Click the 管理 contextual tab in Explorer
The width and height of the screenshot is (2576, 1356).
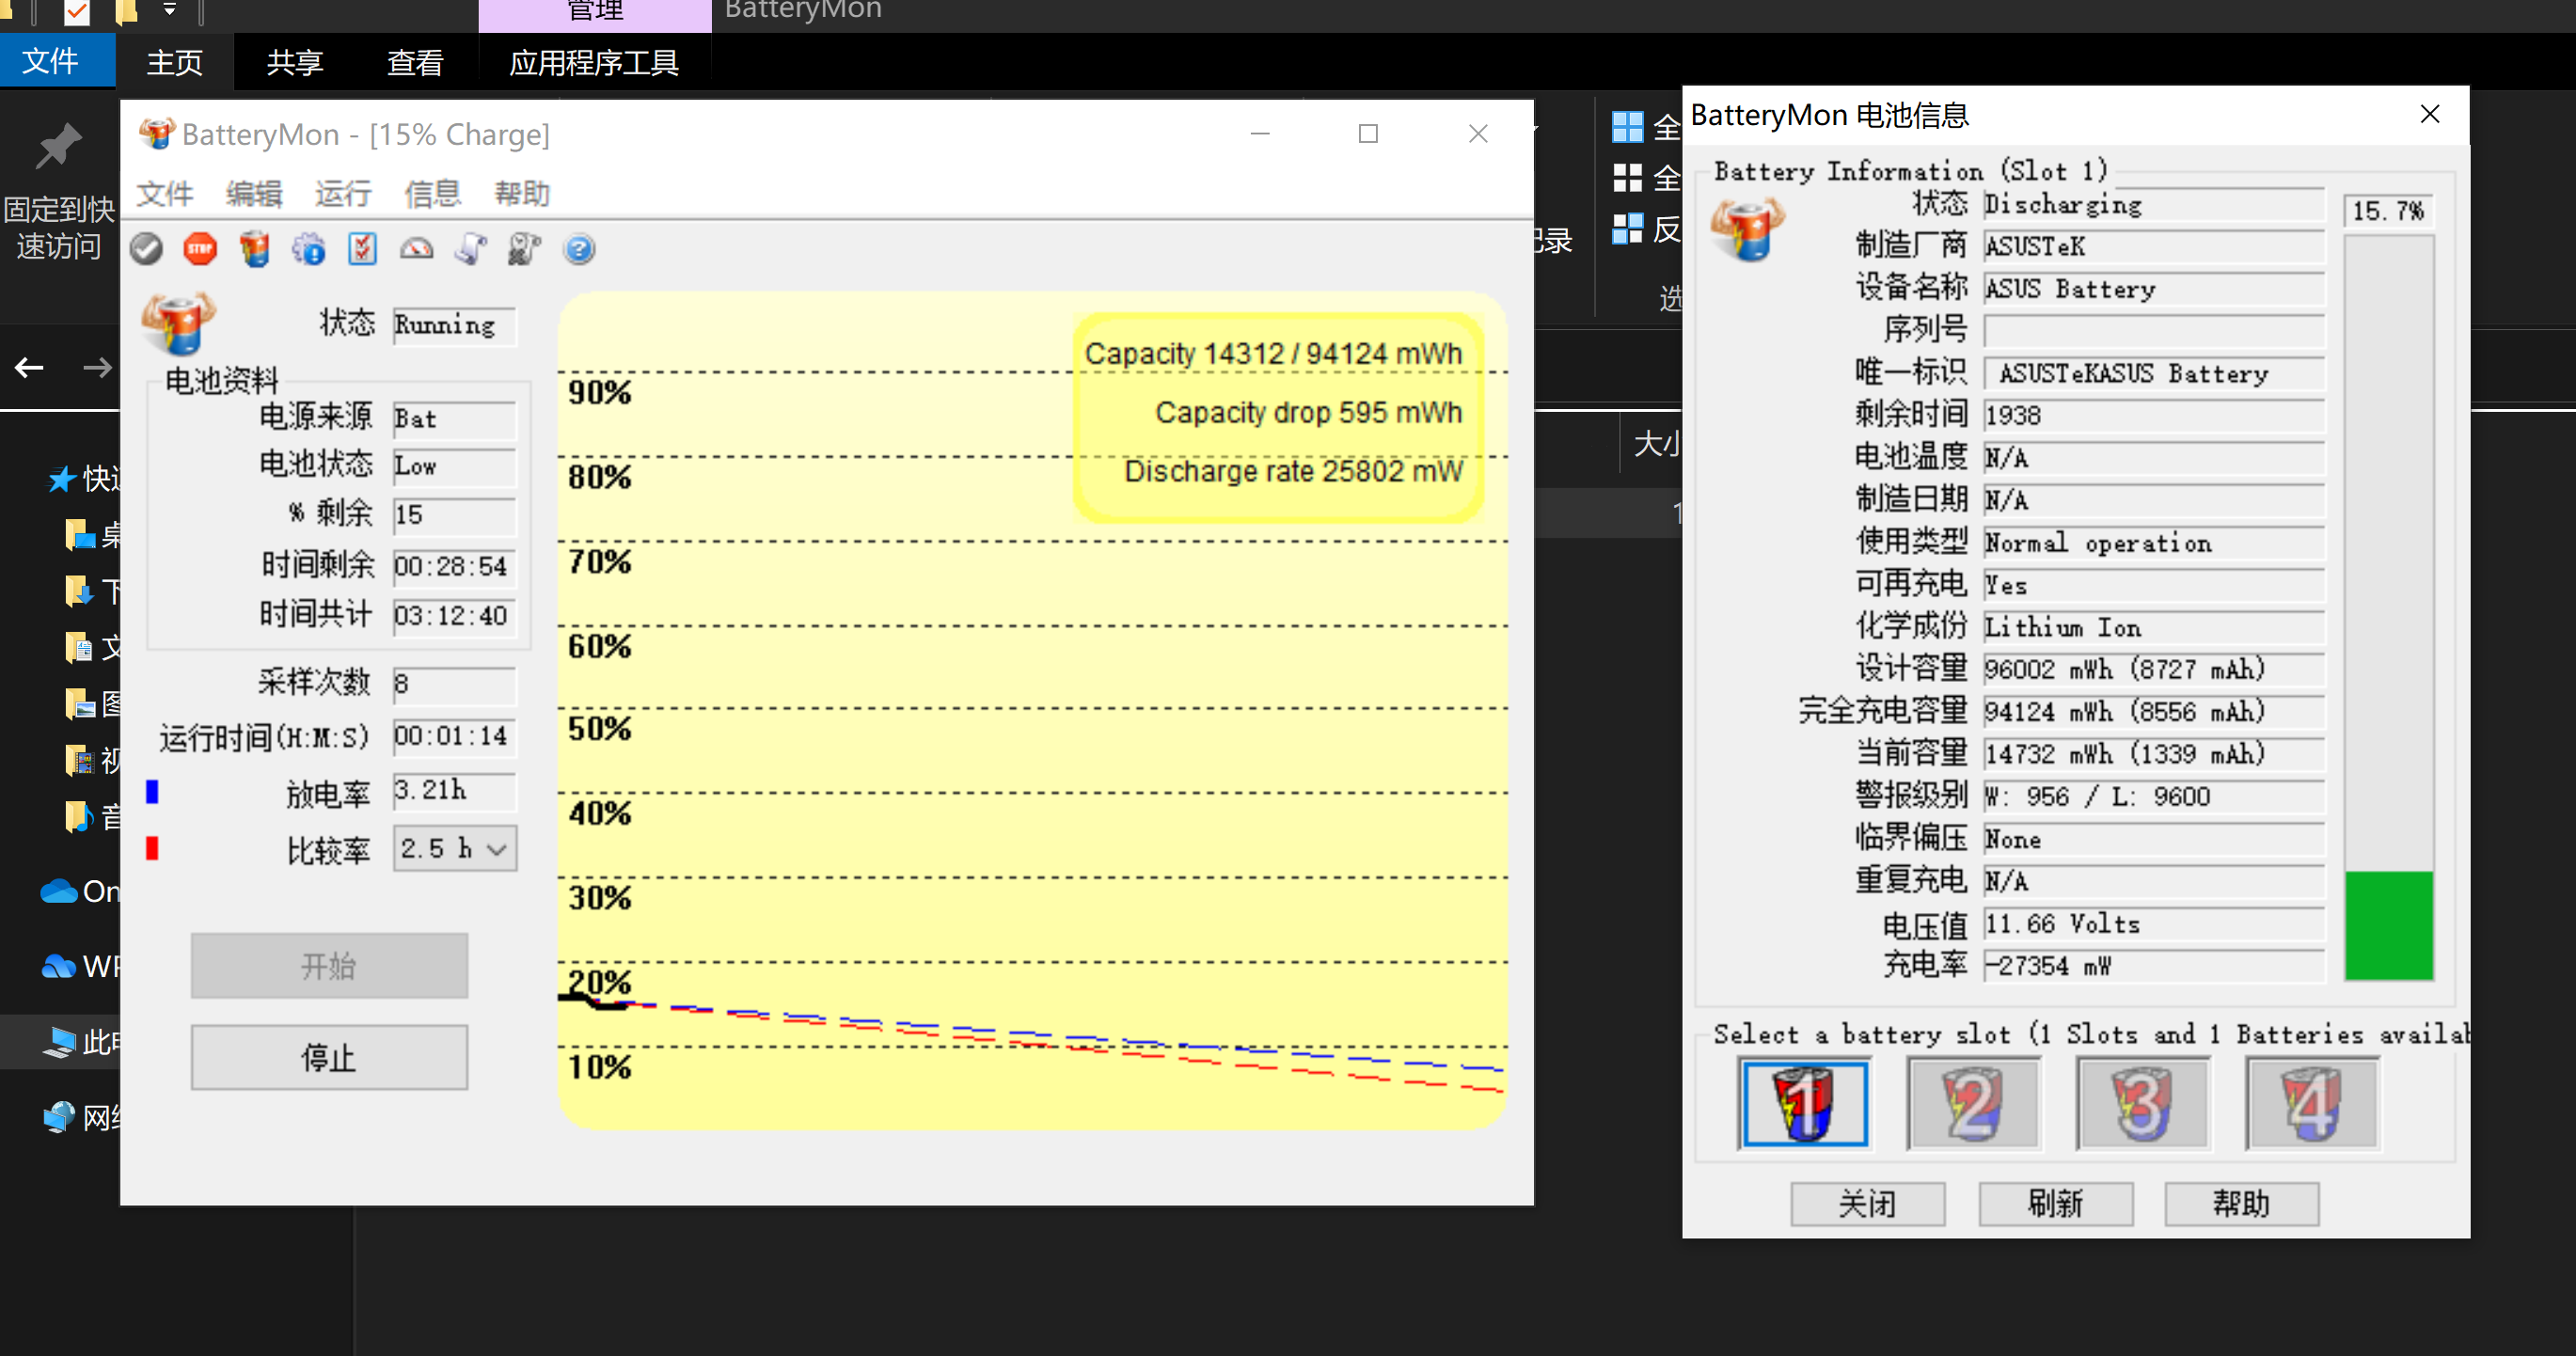click(x=595, y=14)
